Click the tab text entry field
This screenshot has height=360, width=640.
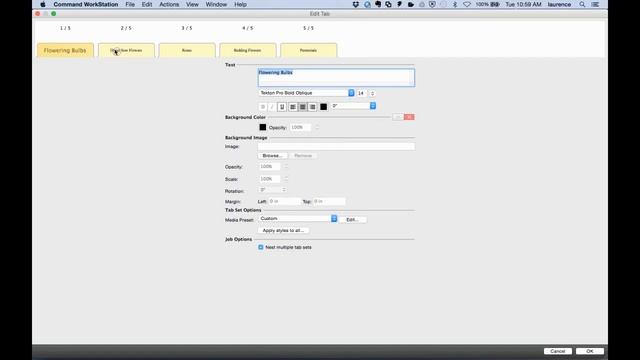336,78
